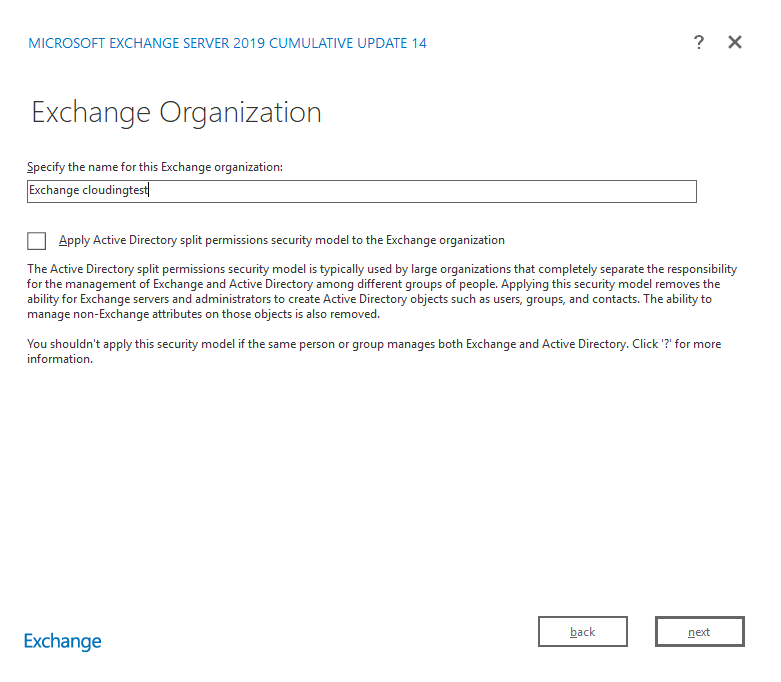
Task: Go to the next setup step
Action: (x=699, y=632)
